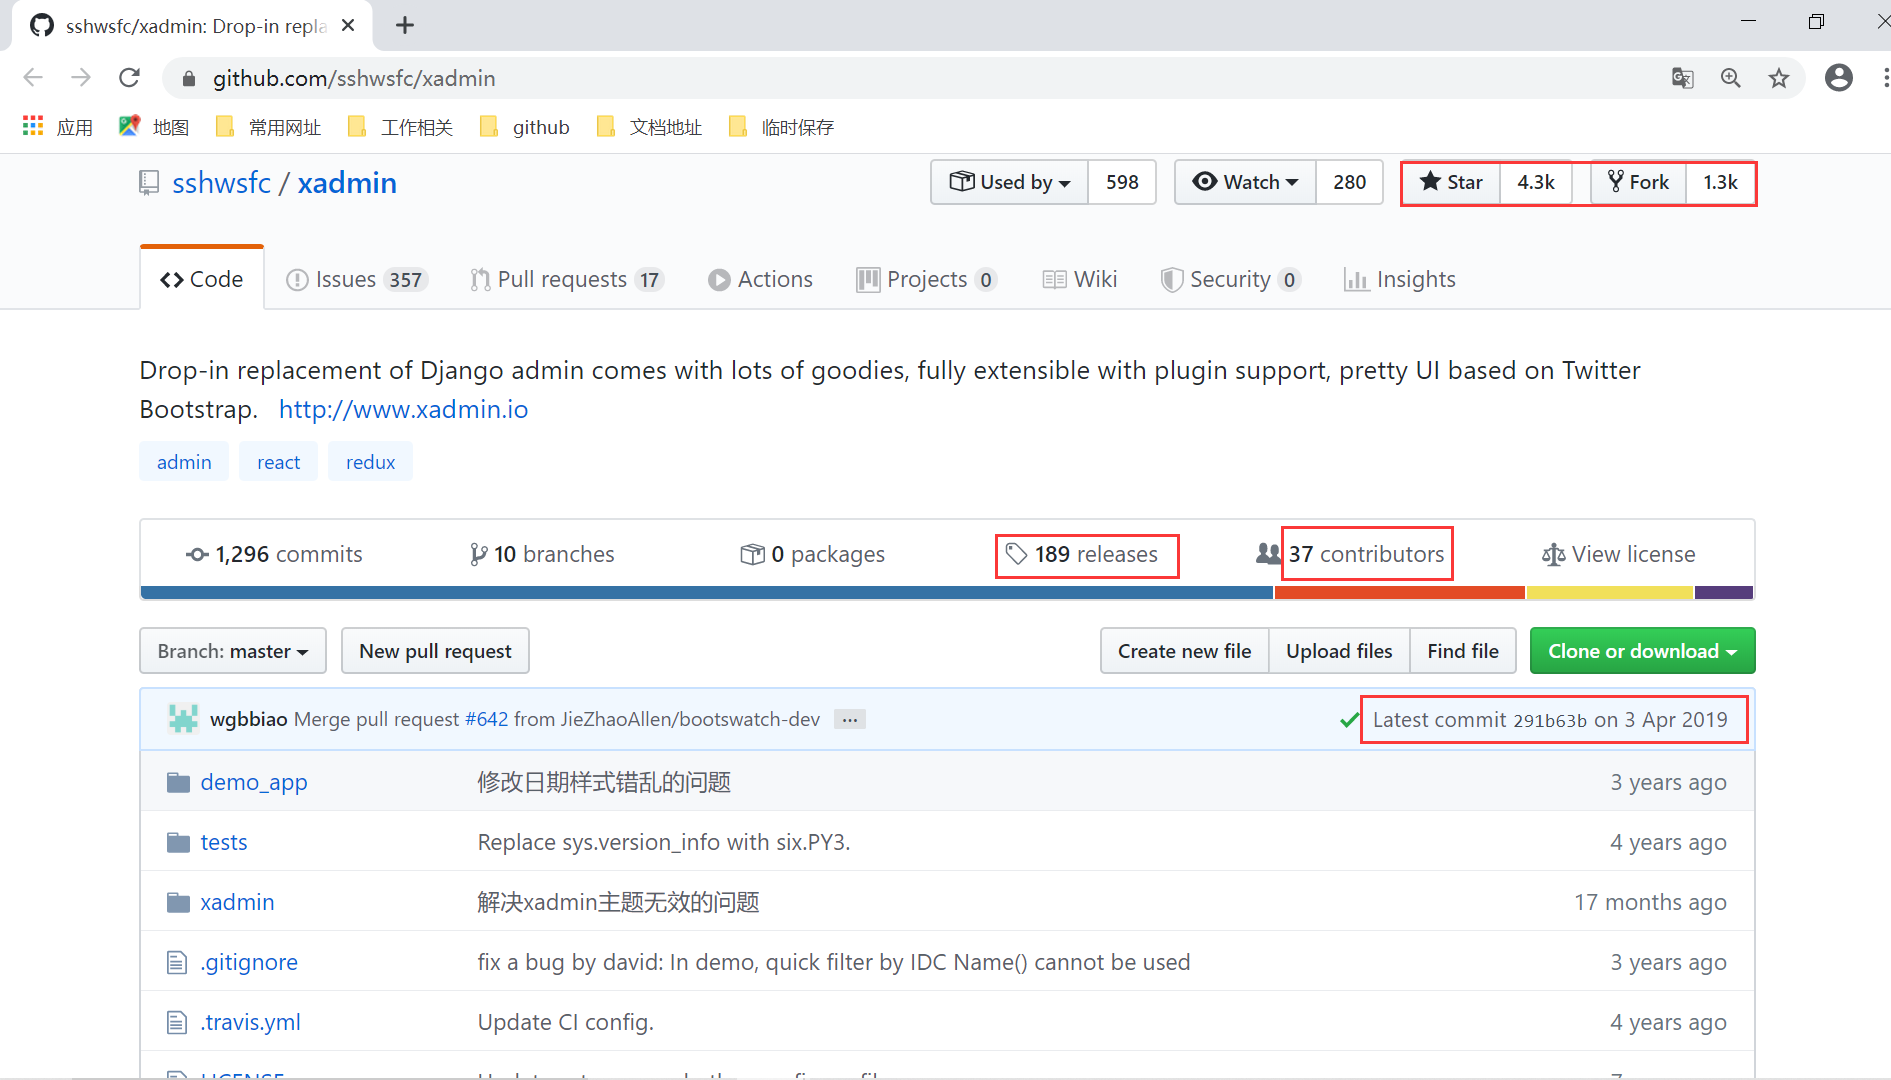Viewport: 1891px width, 1080px height.
Task: Click the yellow language bar segment
Action: pos(1610,592)
